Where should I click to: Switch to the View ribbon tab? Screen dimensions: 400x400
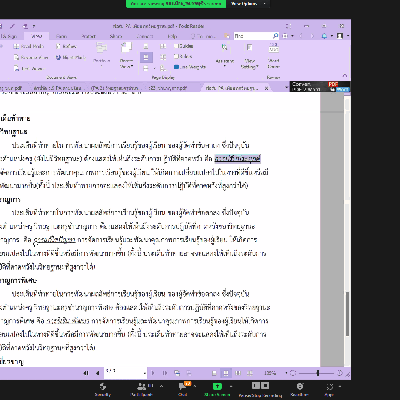pos(37,36)
